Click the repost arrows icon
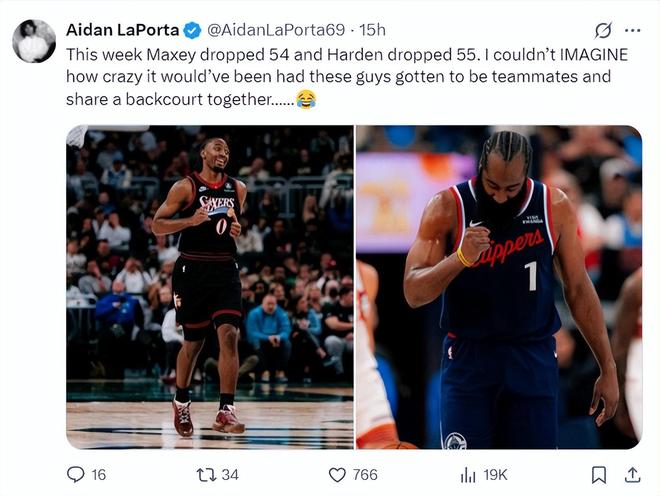660x496 pixels. click(207, 475)
